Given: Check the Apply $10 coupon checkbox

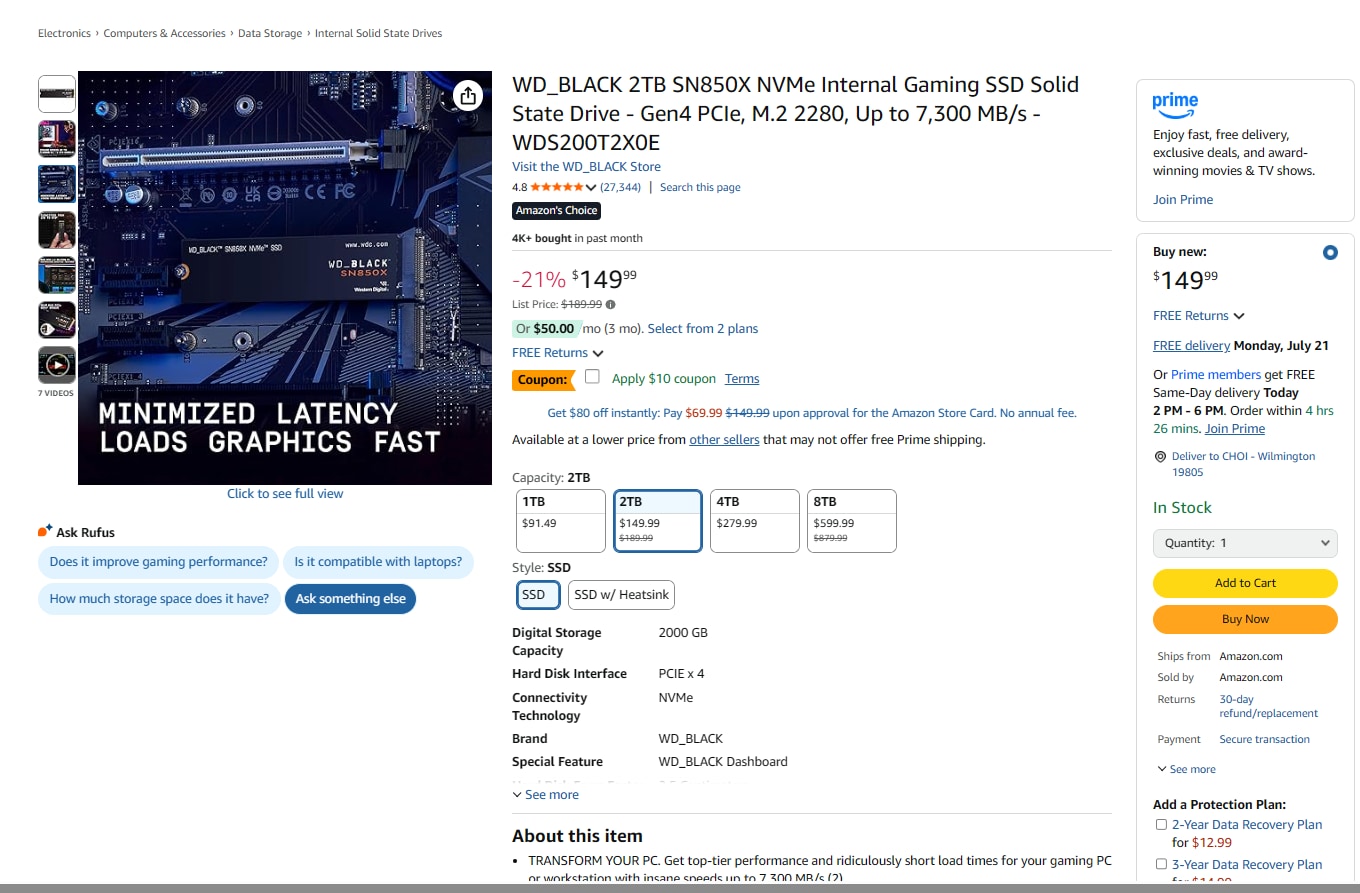Looking at the screenshot, I should click(x=592, y=377).
